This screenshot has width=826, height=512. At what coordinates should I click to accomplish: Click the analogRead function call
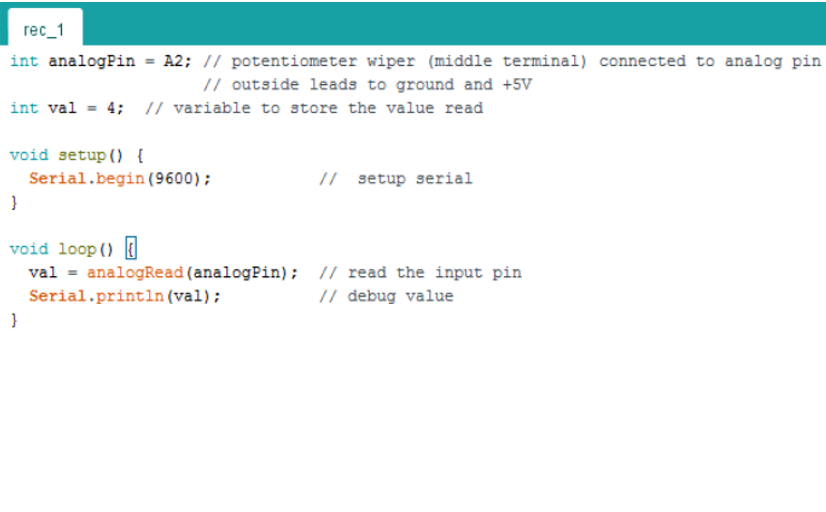136,272
